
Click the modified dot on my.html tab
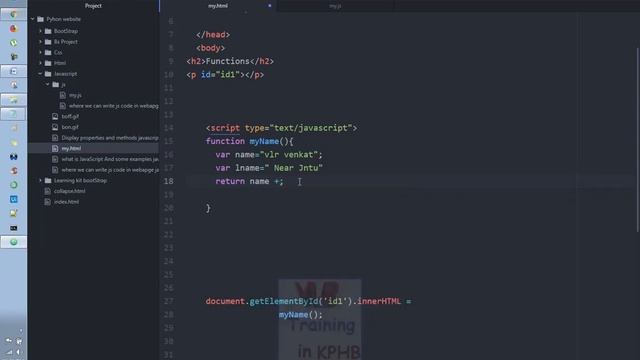(270, 6)
